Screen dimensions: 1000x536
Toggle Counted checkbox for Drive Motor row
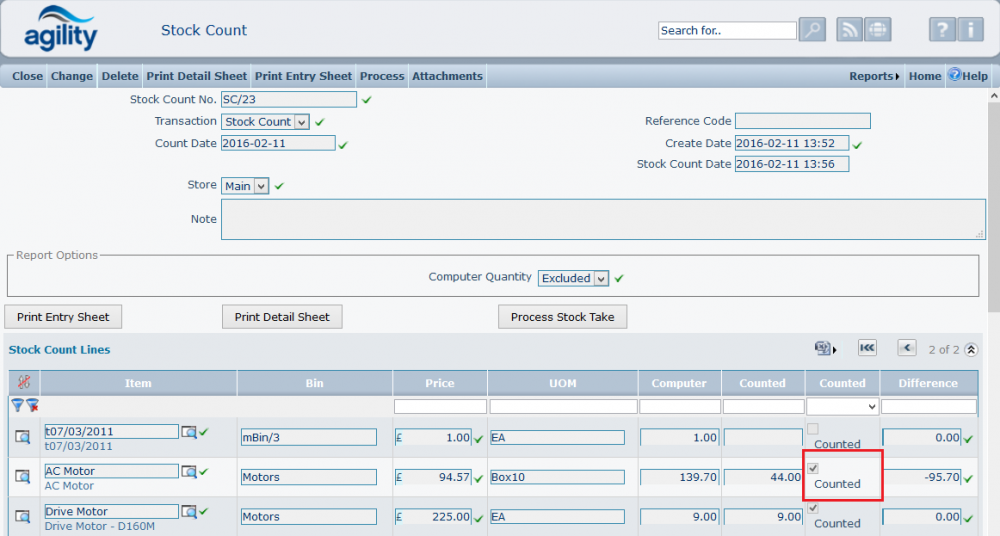[813, 508]
